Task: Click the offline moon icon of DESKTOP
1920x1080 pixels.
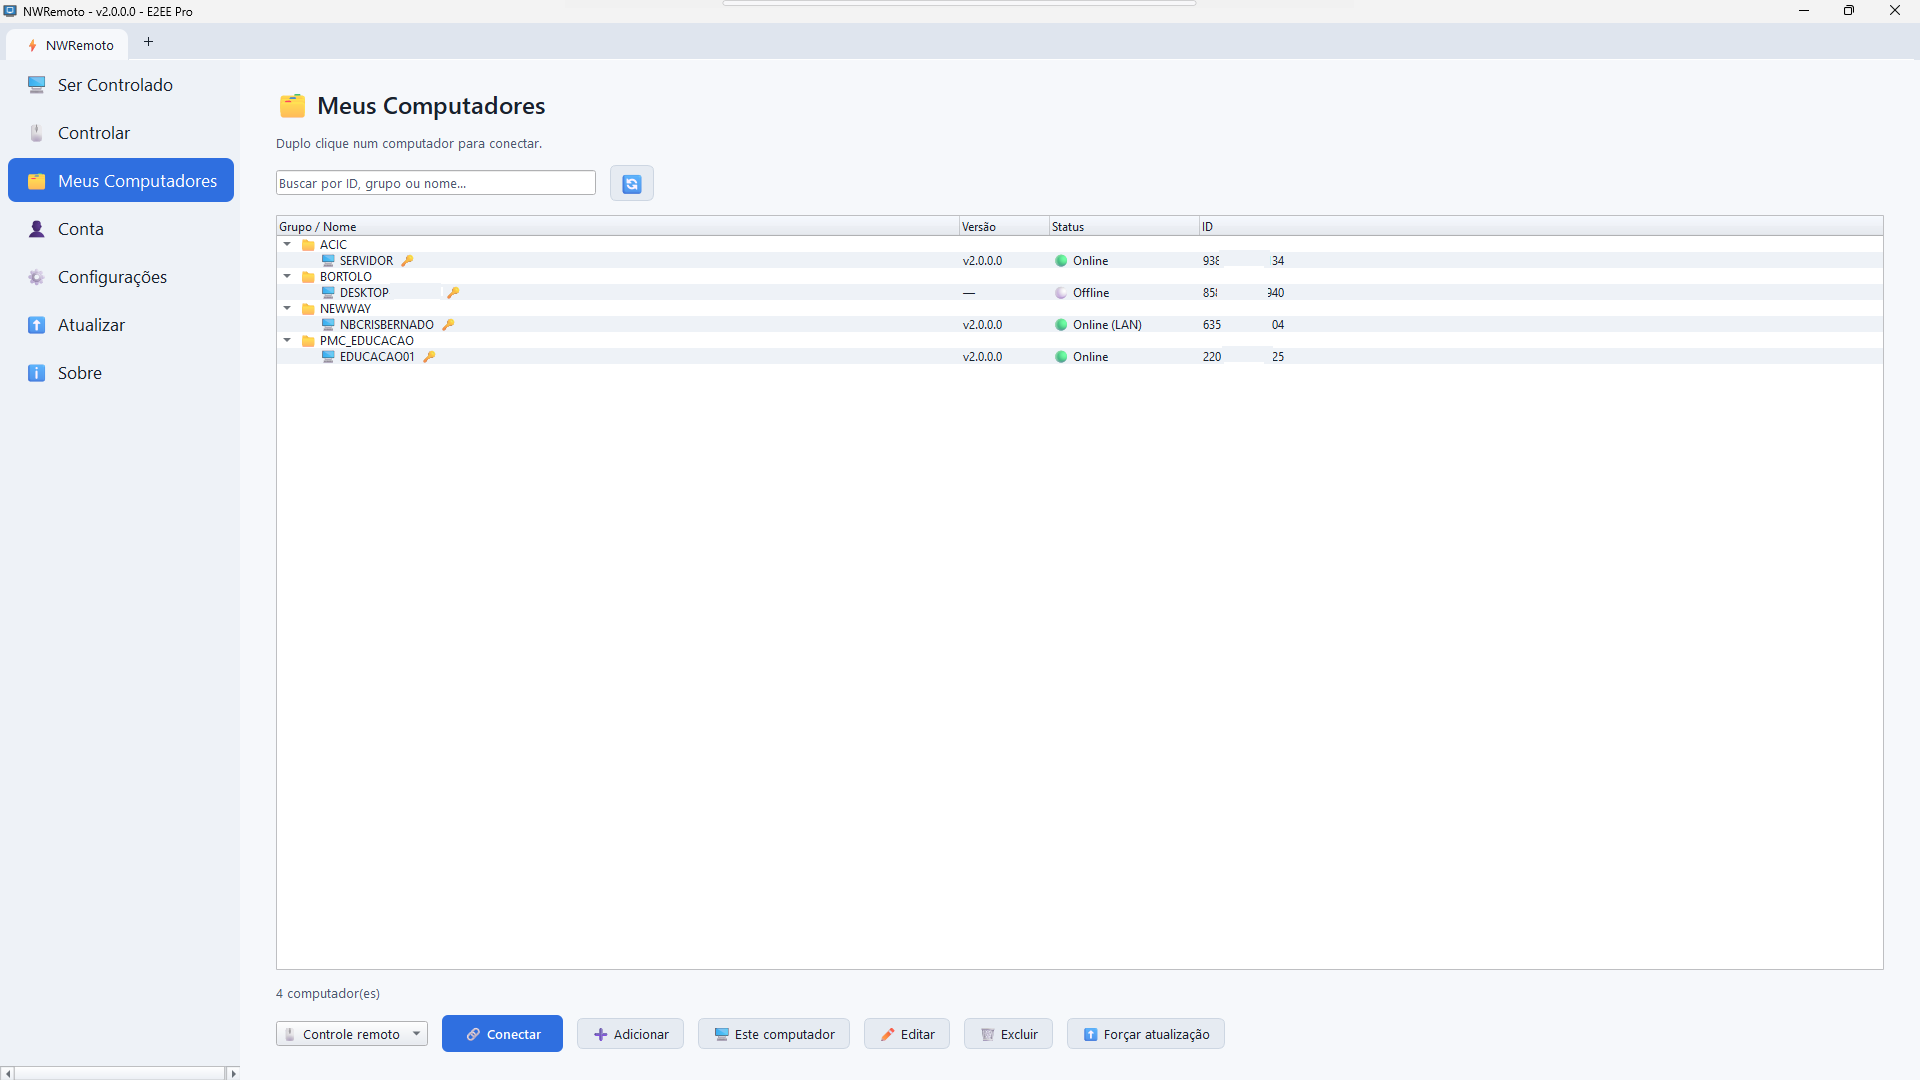Action: coord(1061,293)
